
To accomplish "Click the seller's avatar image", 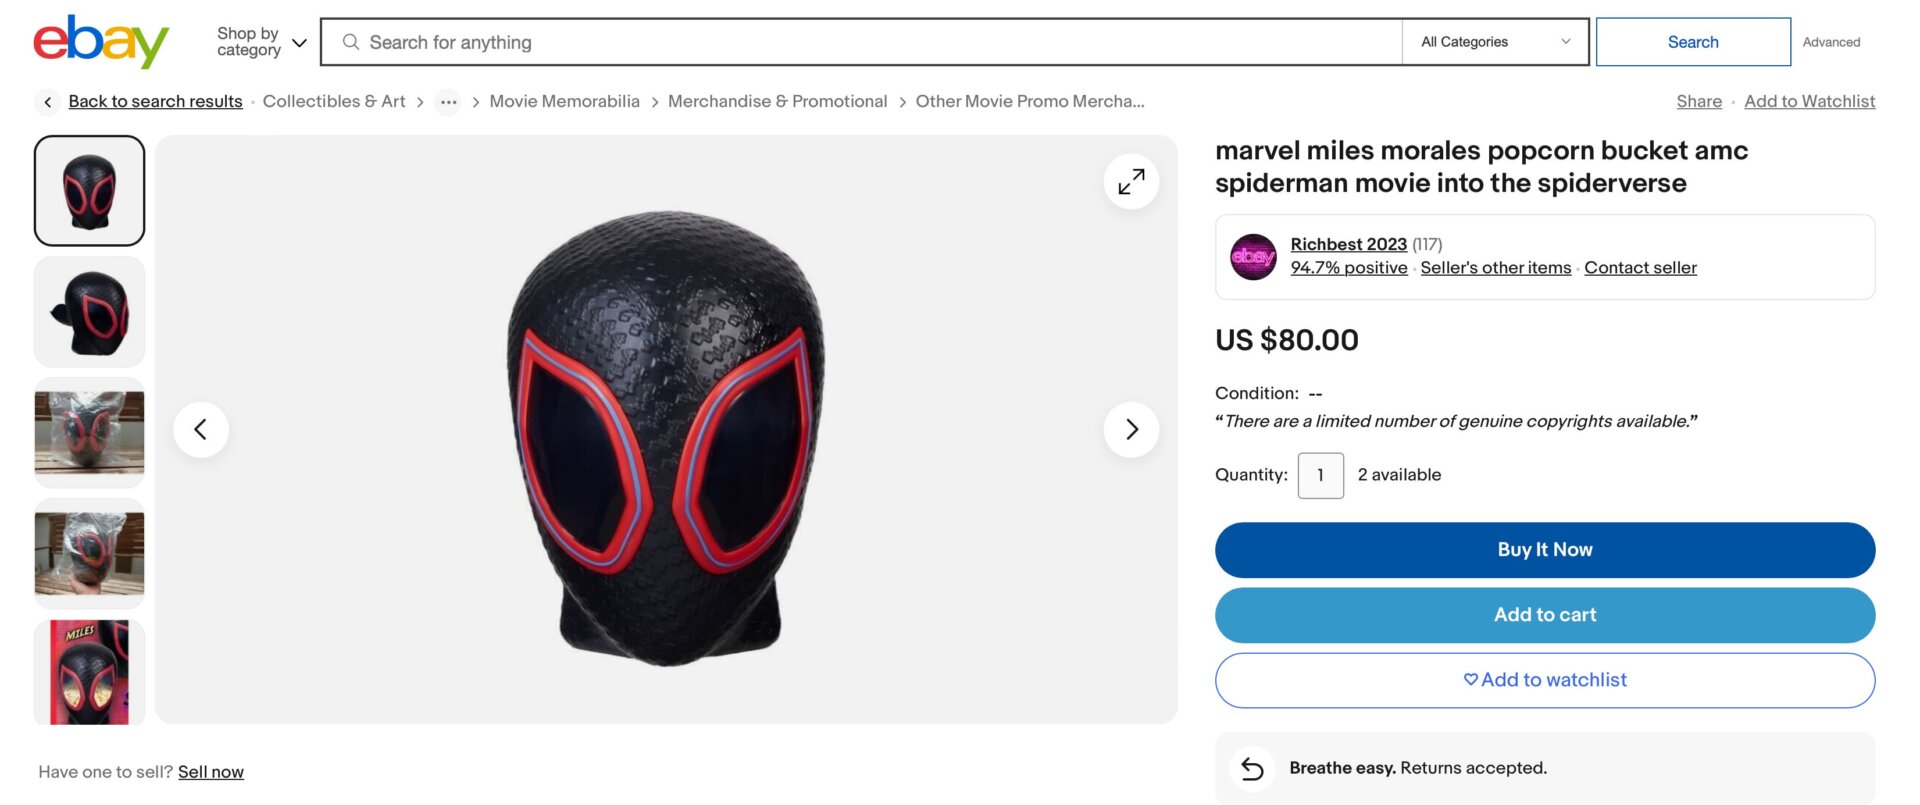I will (1252, 256).
